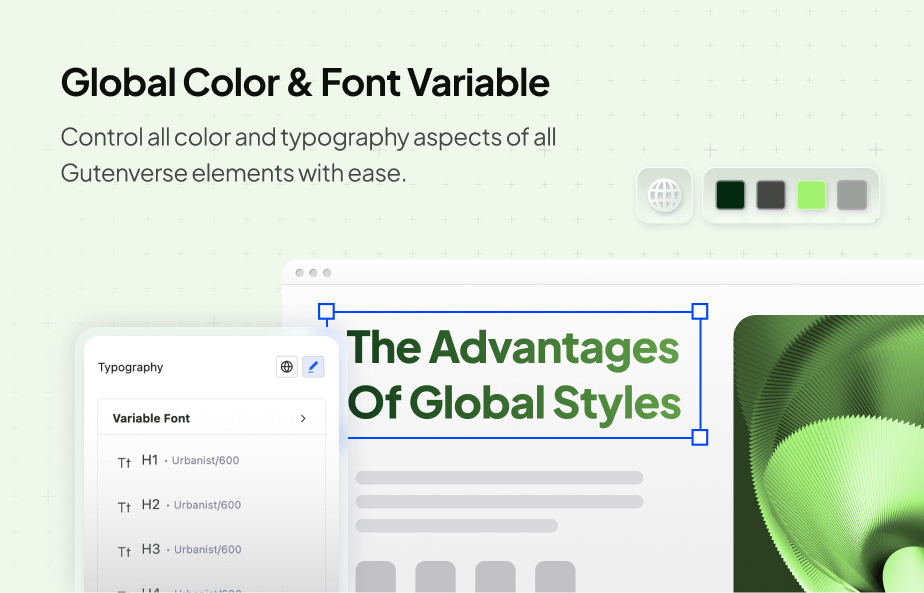Image resolution: width=924 pixels, height=593 pixels.
Task: Click the Typography panel title
Action: (130, 367)
